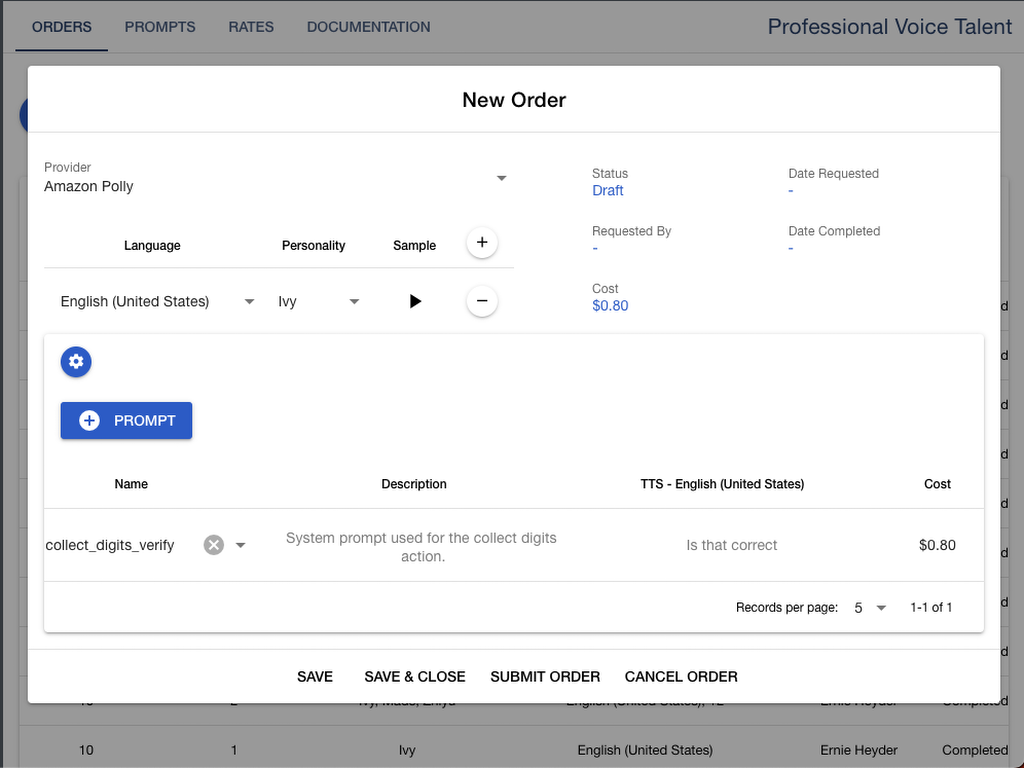Remove the English language row with minus icon
The width and height of the screenshot is (1024, 768).
482,300
